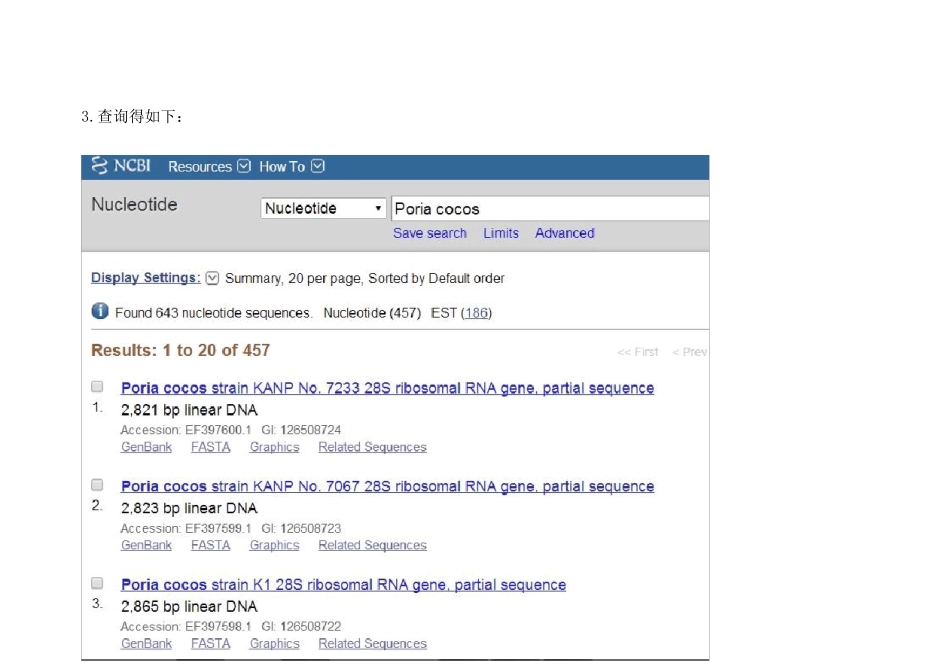Click 'Accession: EF397600.1' text
The height and width of the screenshot is (672, 950).
[x=186, y=430]
